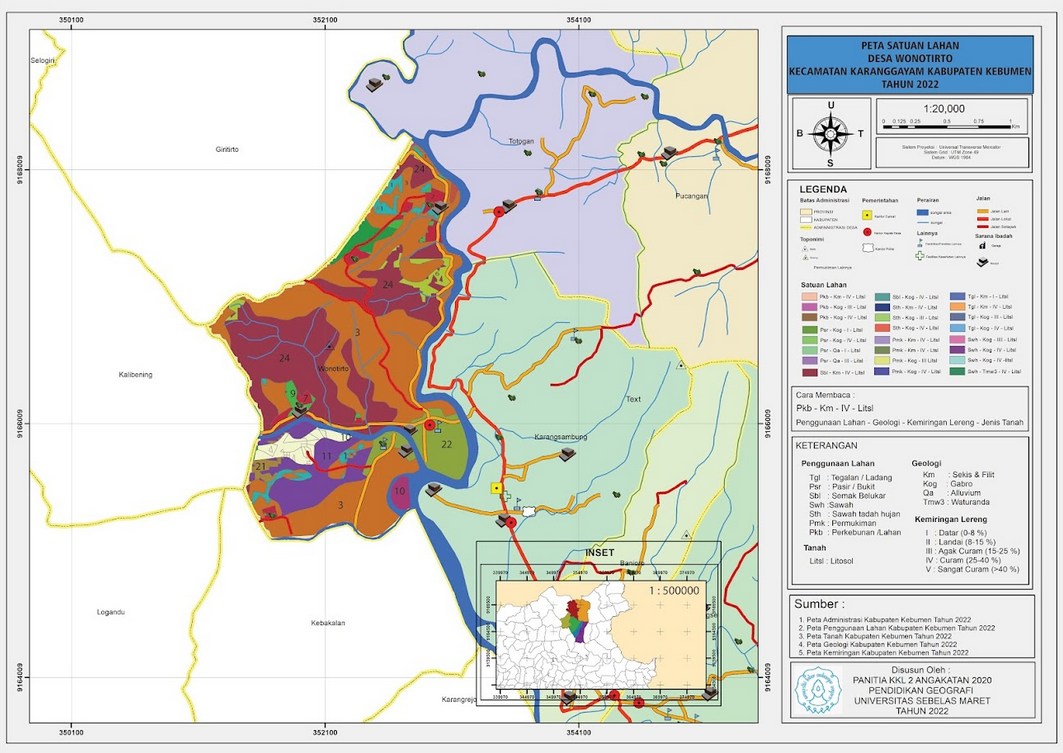The image size is (1063, 753).
Task: Click the blue flag education legend icon
Action: point(921,243)
